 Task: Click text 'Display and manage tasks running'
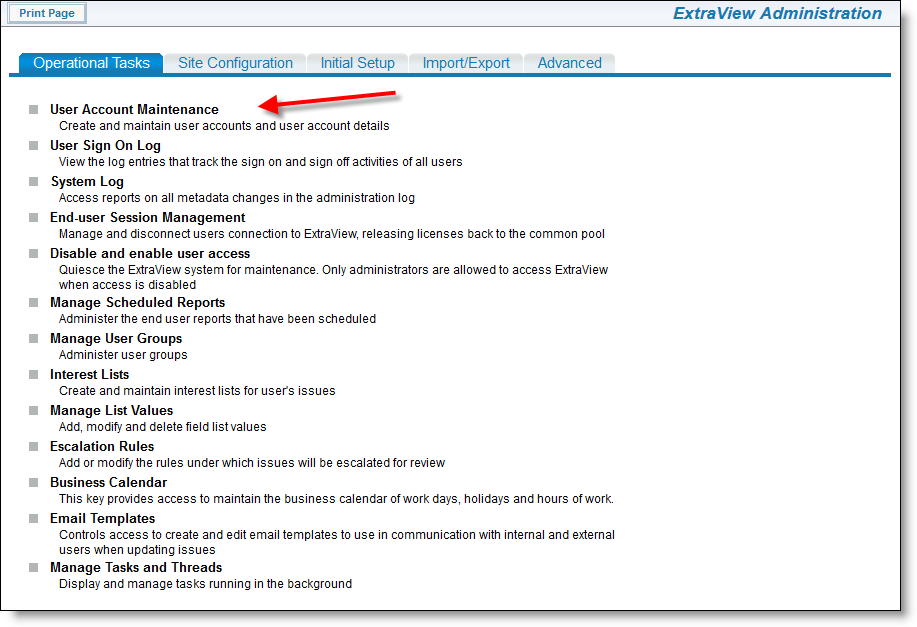point(205,584)
